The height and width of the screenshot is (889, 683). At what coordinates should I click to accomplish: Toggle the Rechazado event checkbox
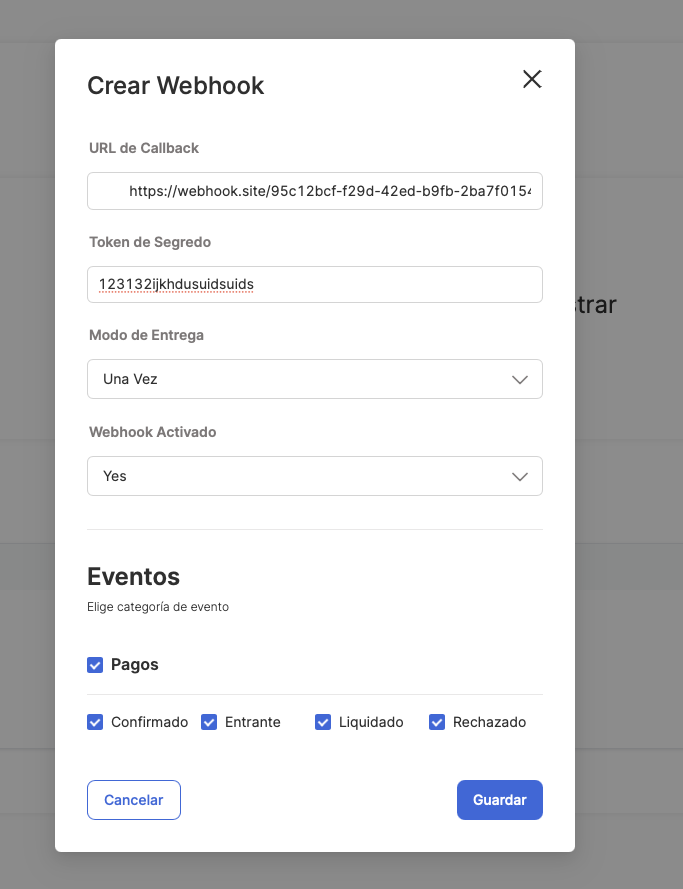pos(437,722)
